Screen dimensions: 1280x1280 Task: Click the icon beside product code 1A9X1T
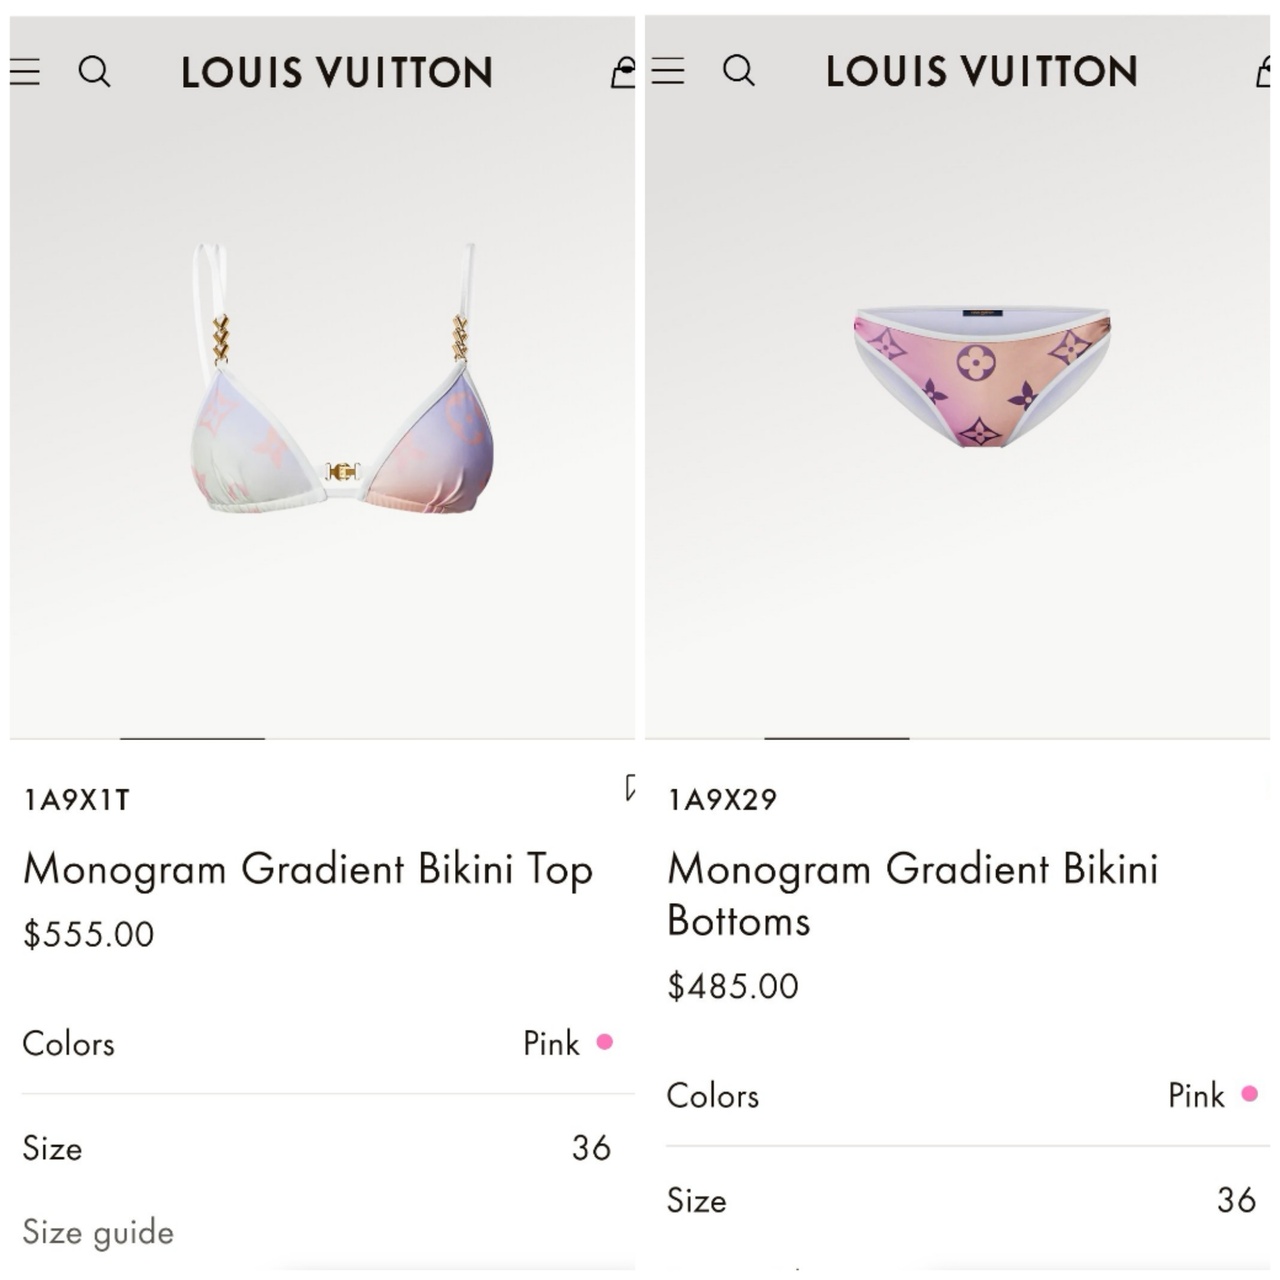630,788
